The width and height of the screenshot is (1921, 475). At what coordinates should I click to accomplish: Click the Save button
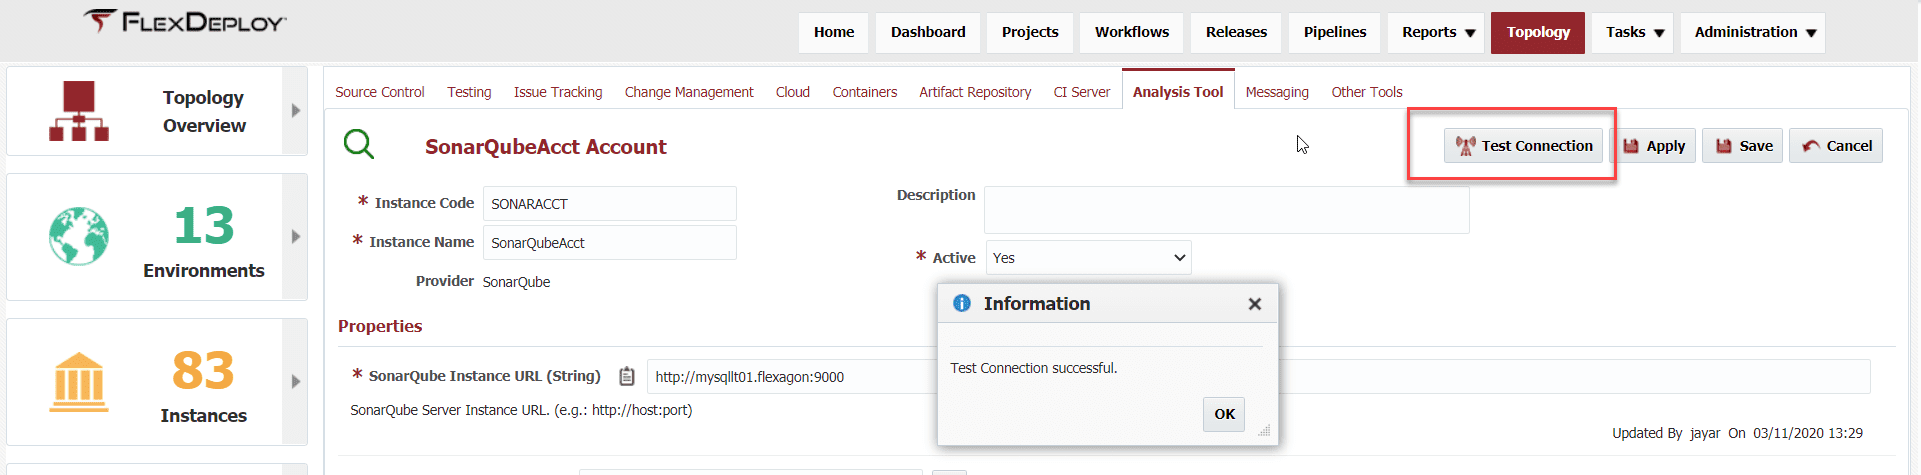[1743, 146]
